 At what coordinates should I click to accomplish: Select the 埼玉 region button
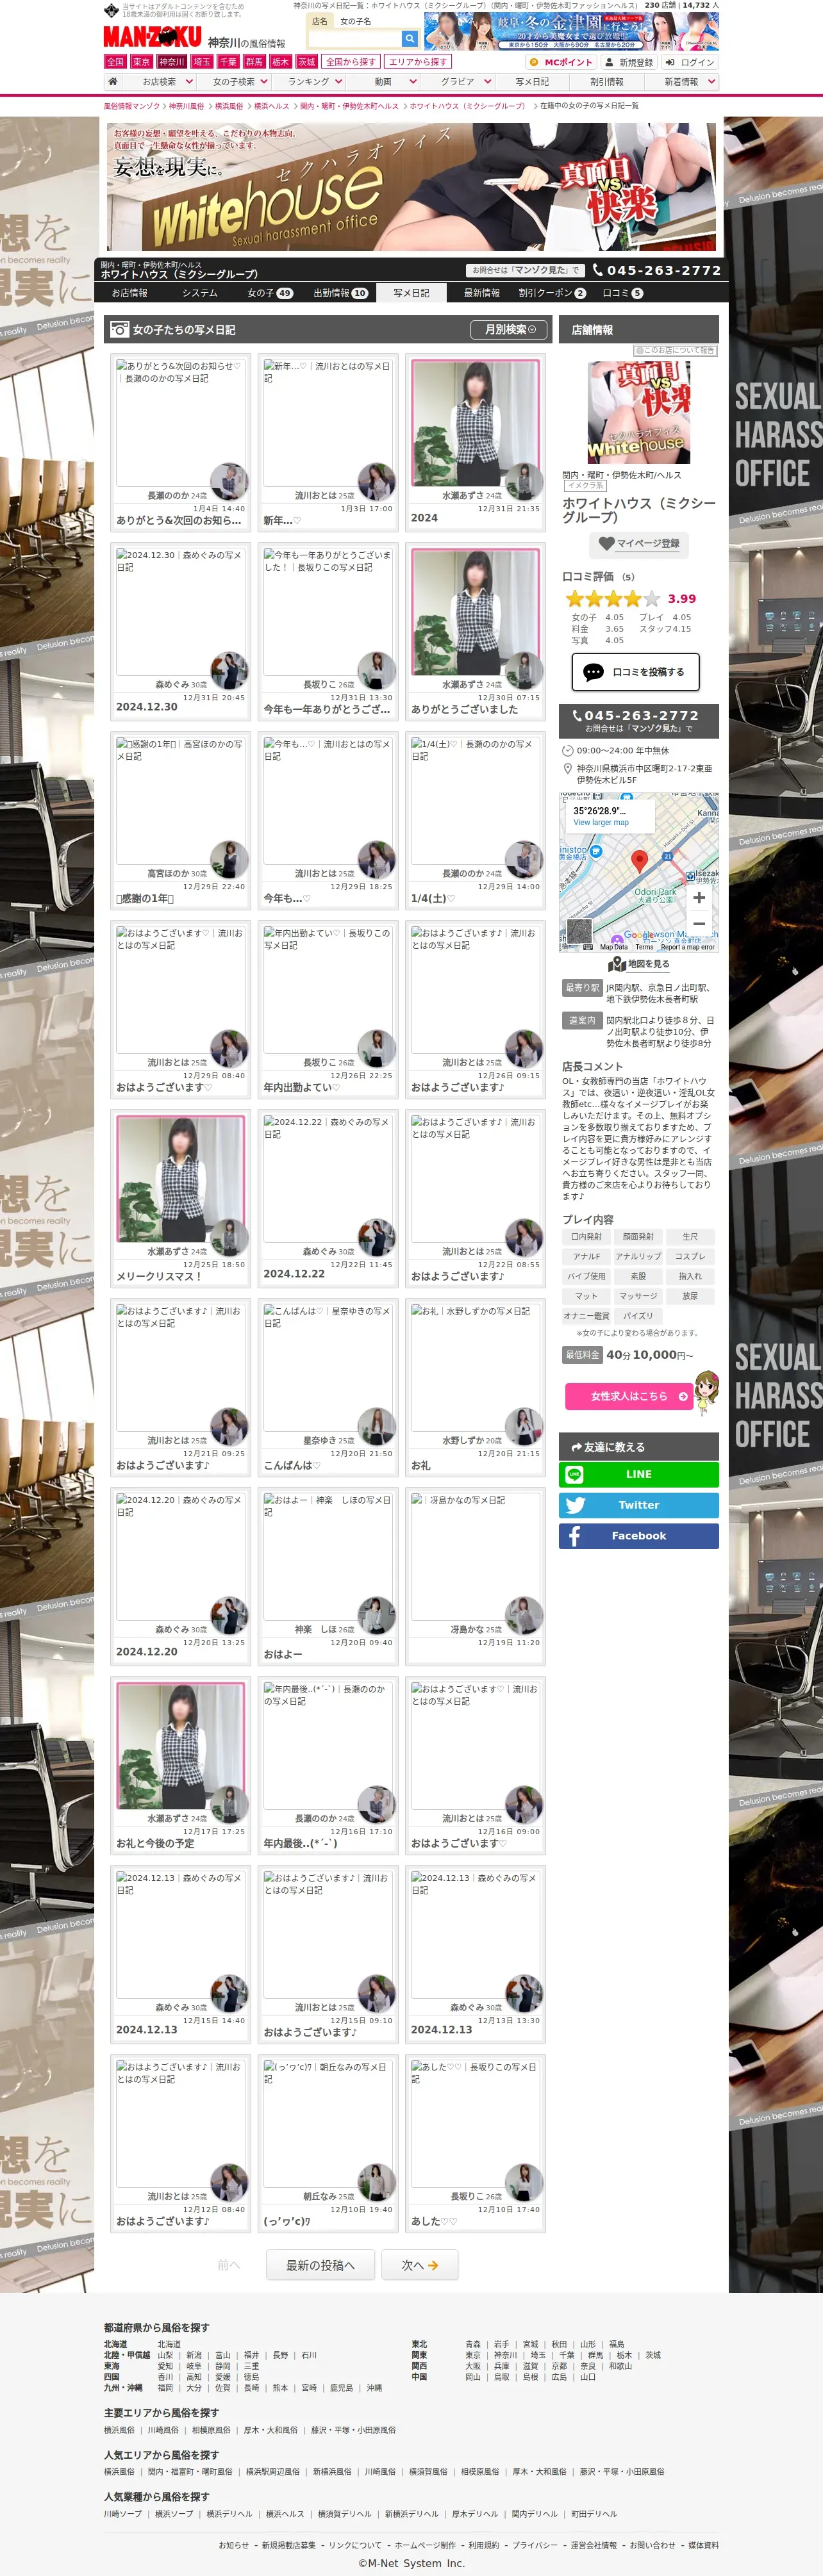(x=202, y=62)
